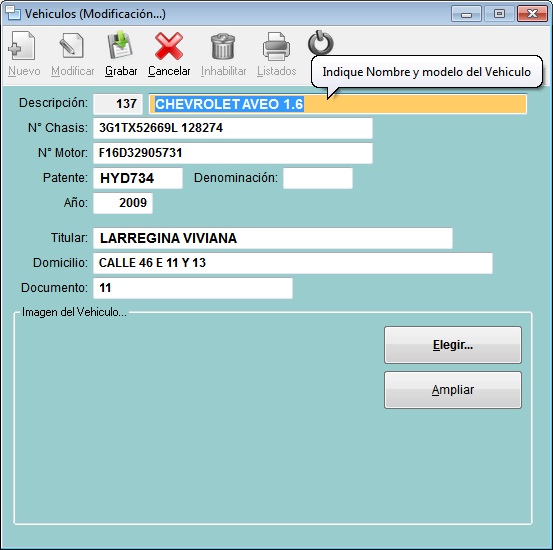553x550 pixels.
Task: Click the N° Chasis input field
Action: (x=233, y=128)
